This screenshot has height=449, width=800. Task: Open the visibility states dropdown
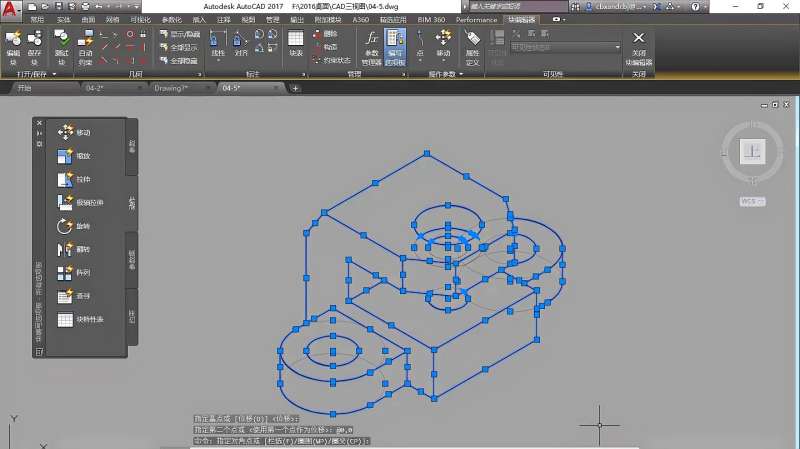(x=565, y=47)
